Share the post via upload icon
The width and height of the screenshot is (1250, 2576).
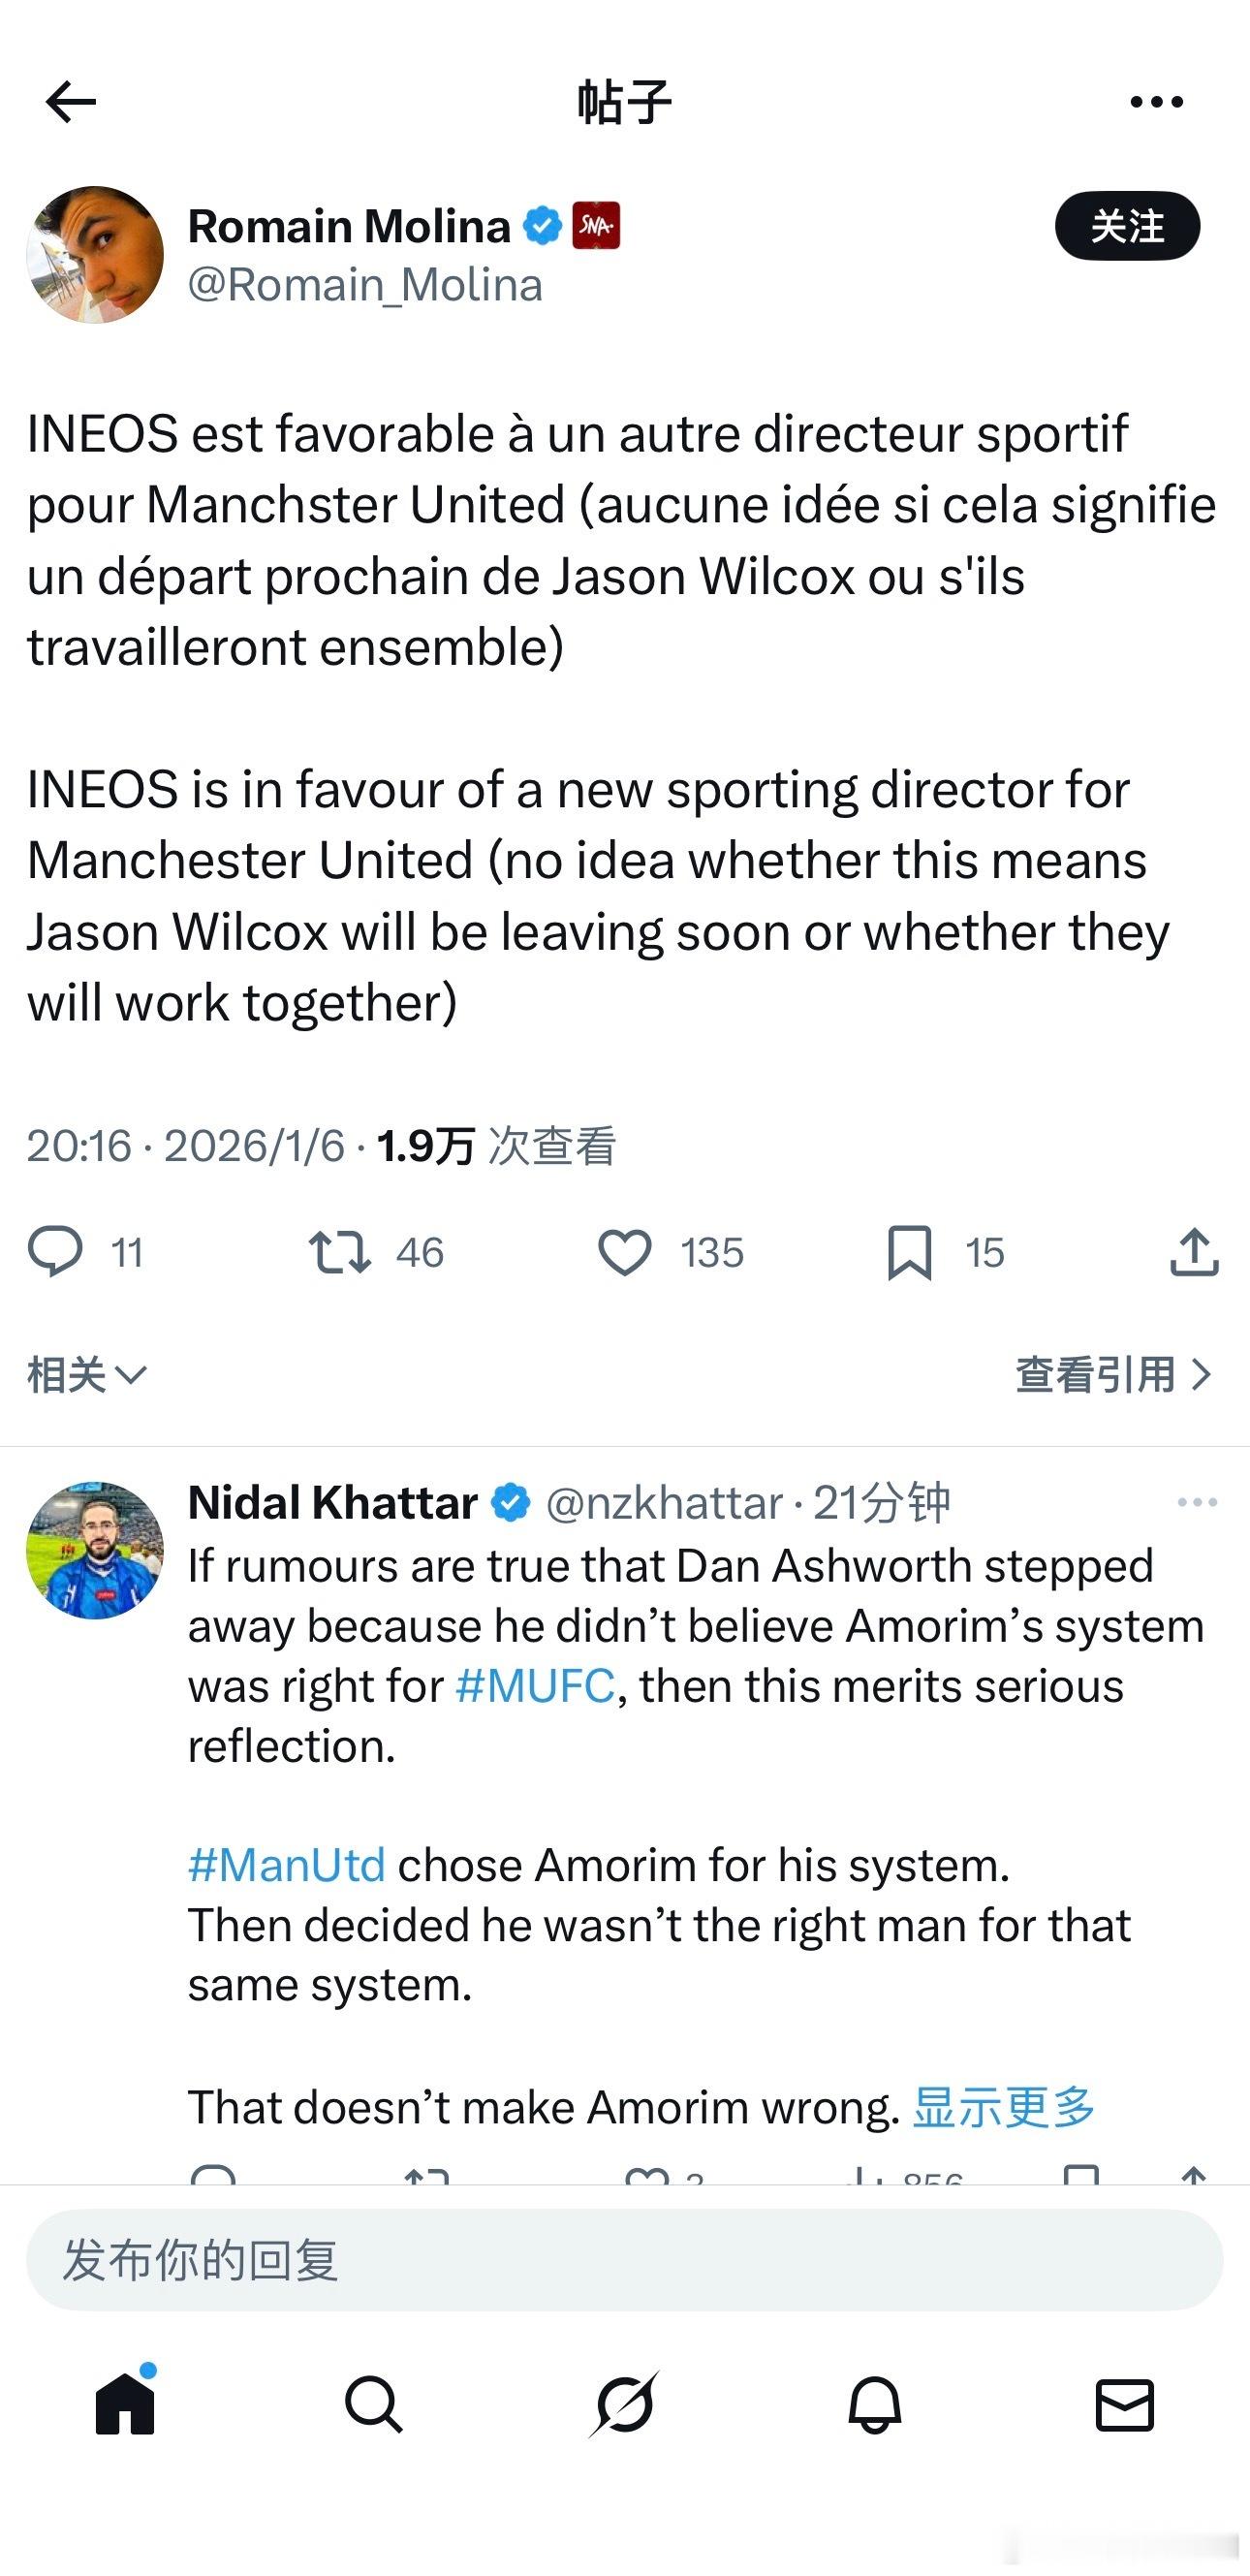pyautogui.click(x=1194, y=1252)
